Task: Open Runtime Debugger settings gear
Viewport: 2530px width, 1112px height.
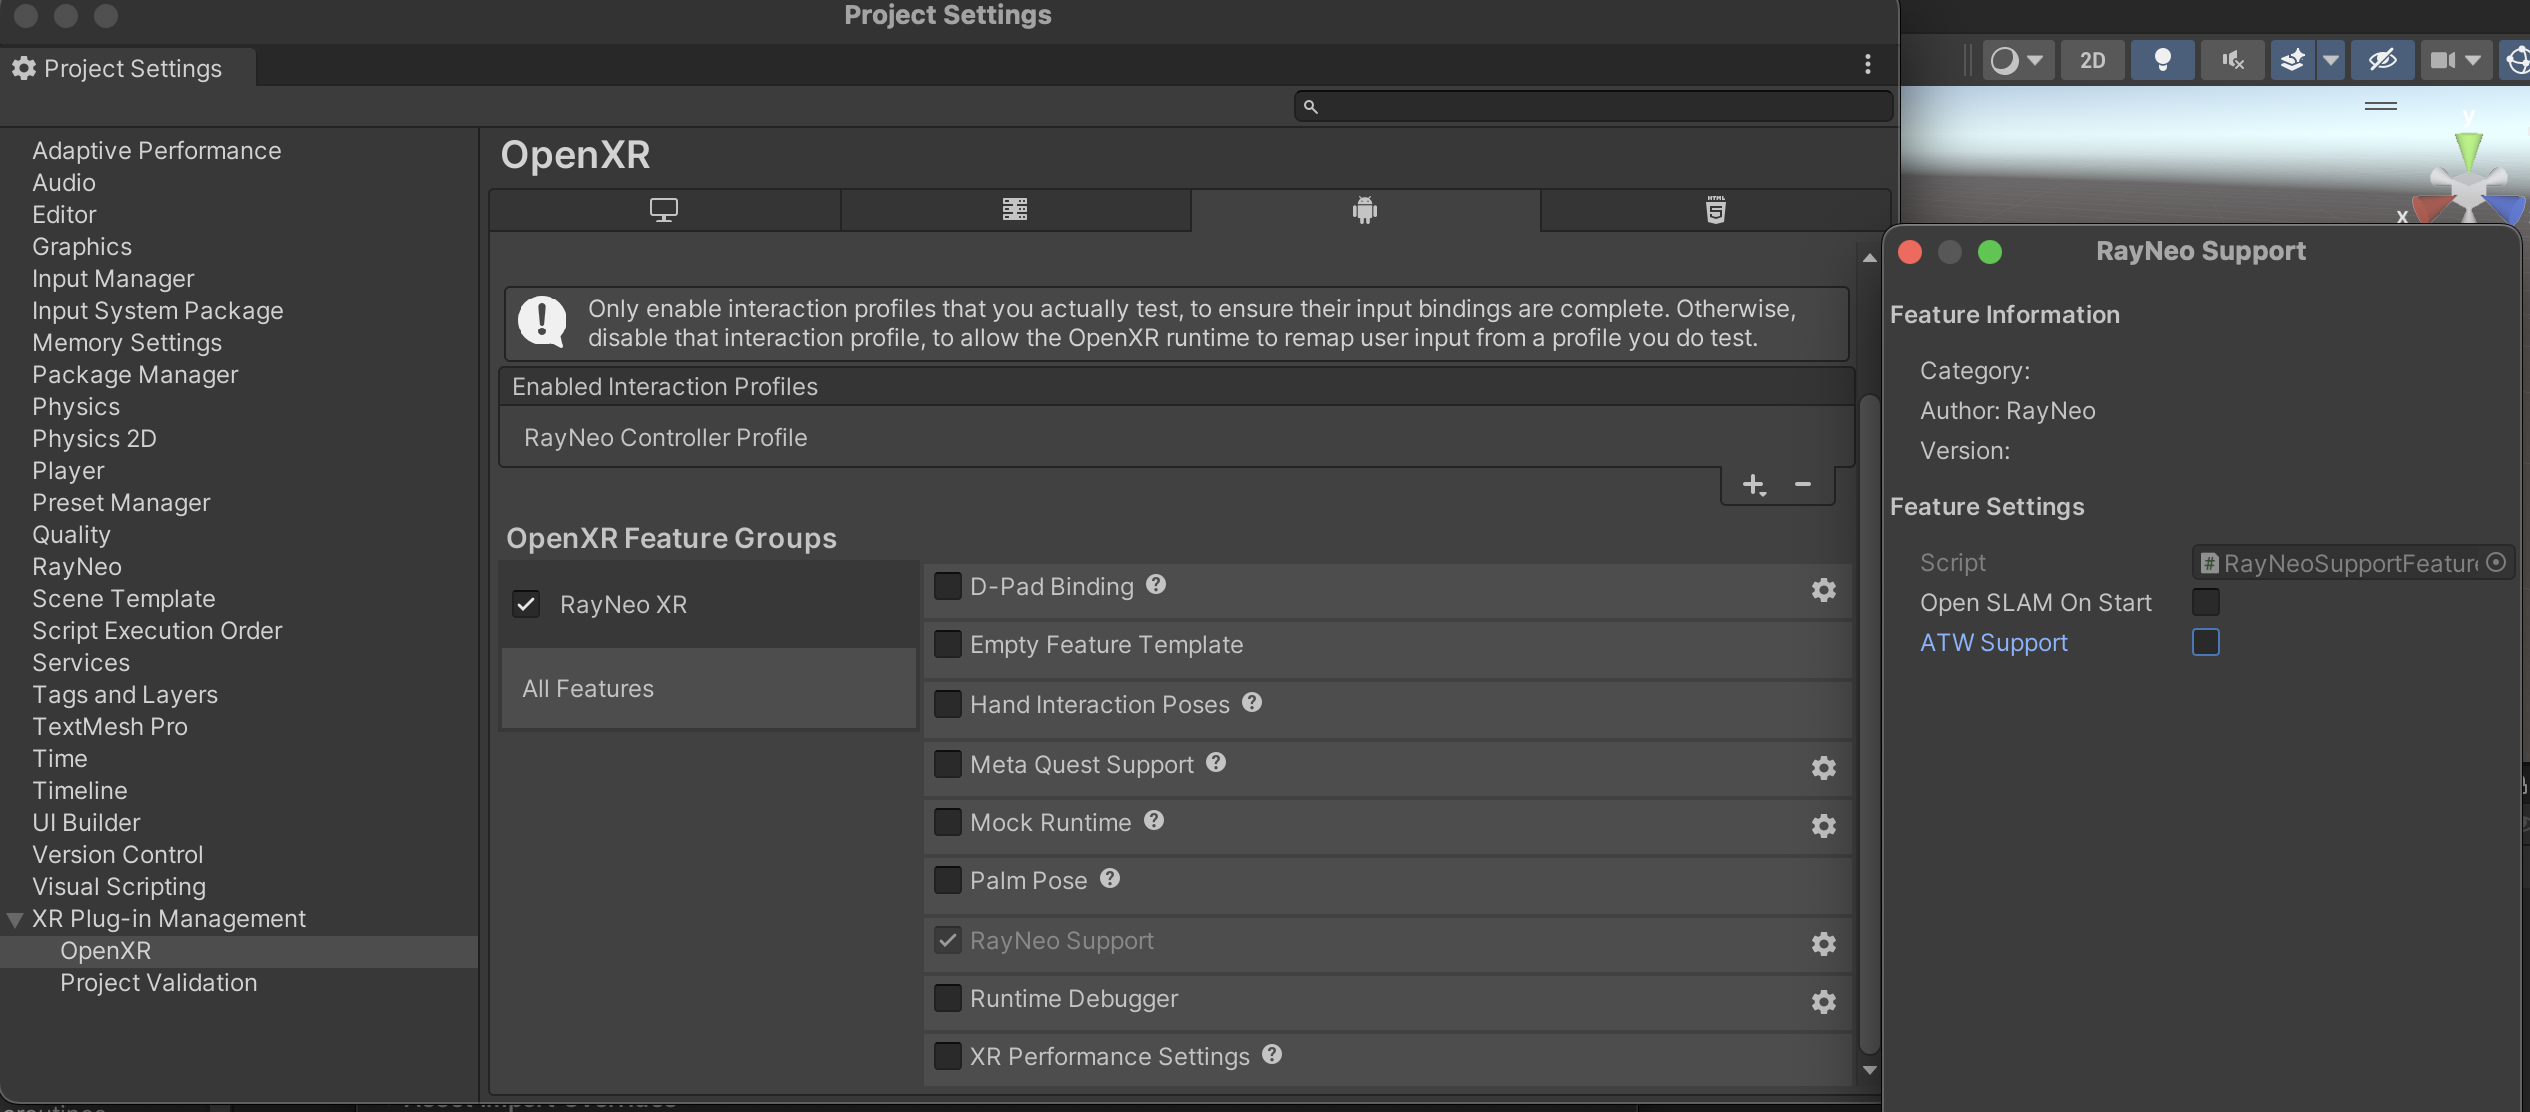Action: (1824, 1002)
